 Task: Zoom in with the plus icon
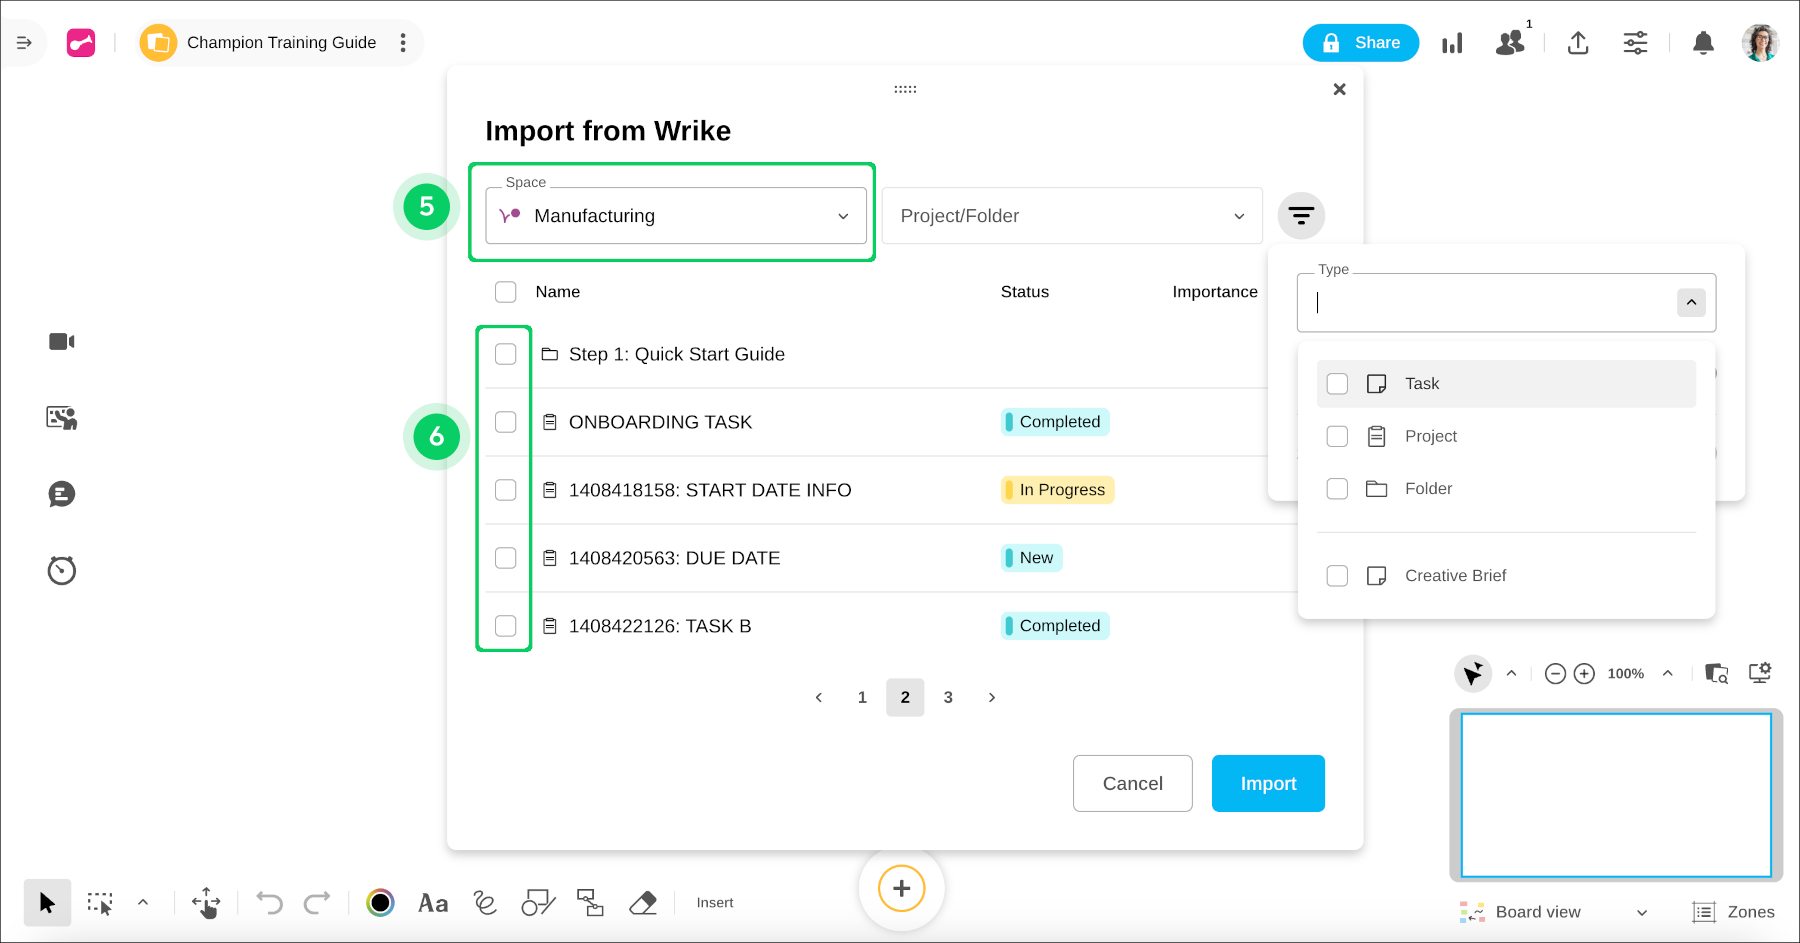click(x=1584, y=674)
